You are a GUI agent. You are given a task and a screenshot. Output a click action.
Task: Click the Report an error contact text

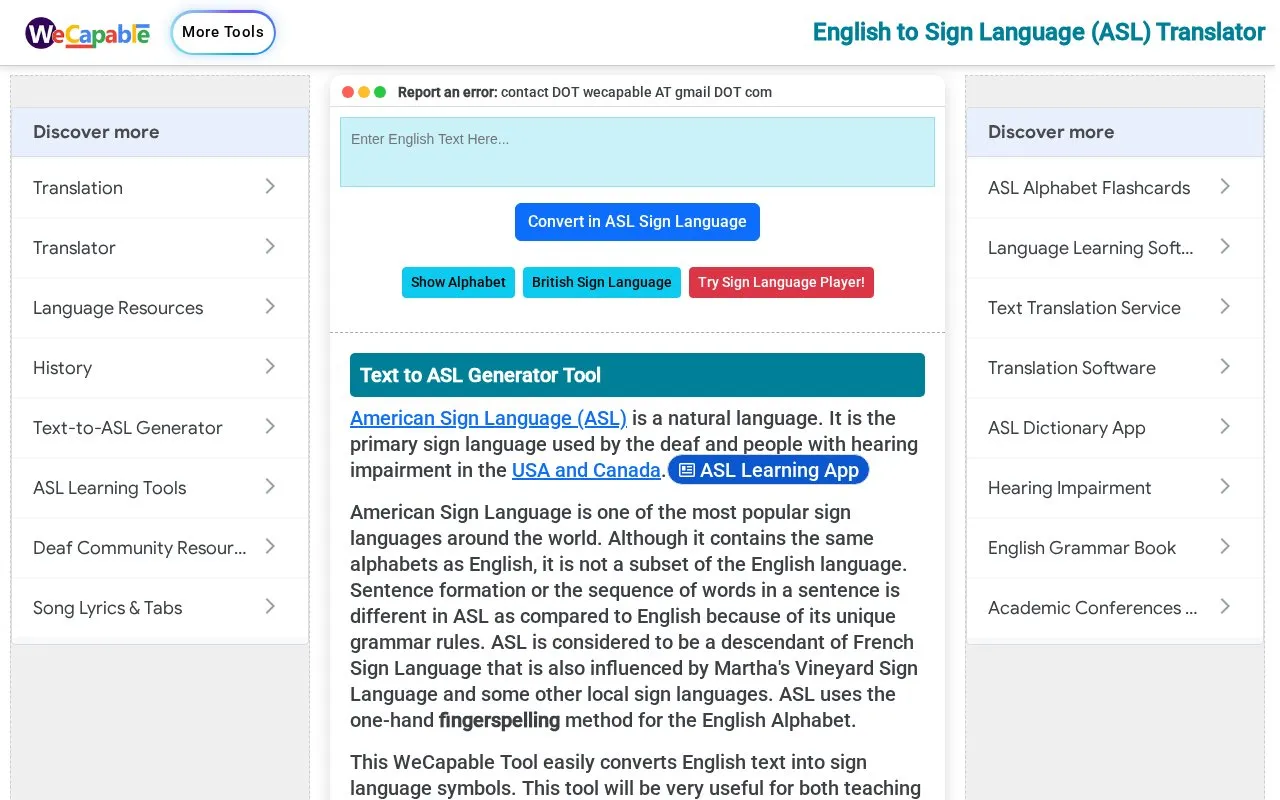[x=585, y=92]
